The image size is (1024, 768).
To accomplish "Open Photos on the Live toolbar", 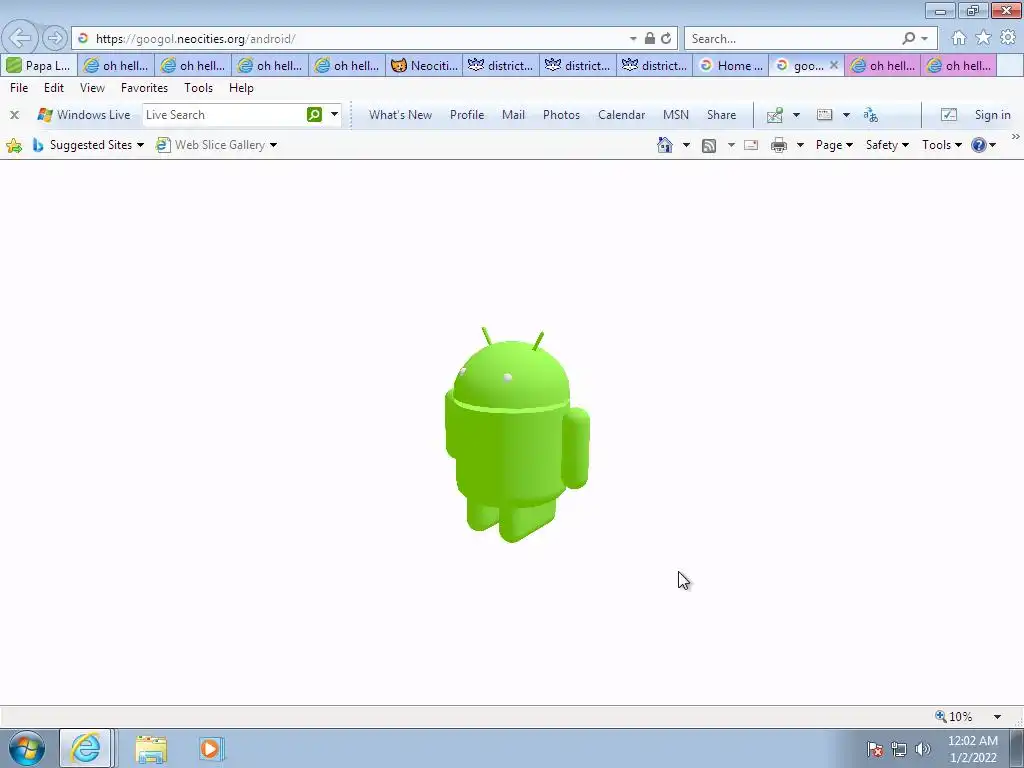I will 561,115.
